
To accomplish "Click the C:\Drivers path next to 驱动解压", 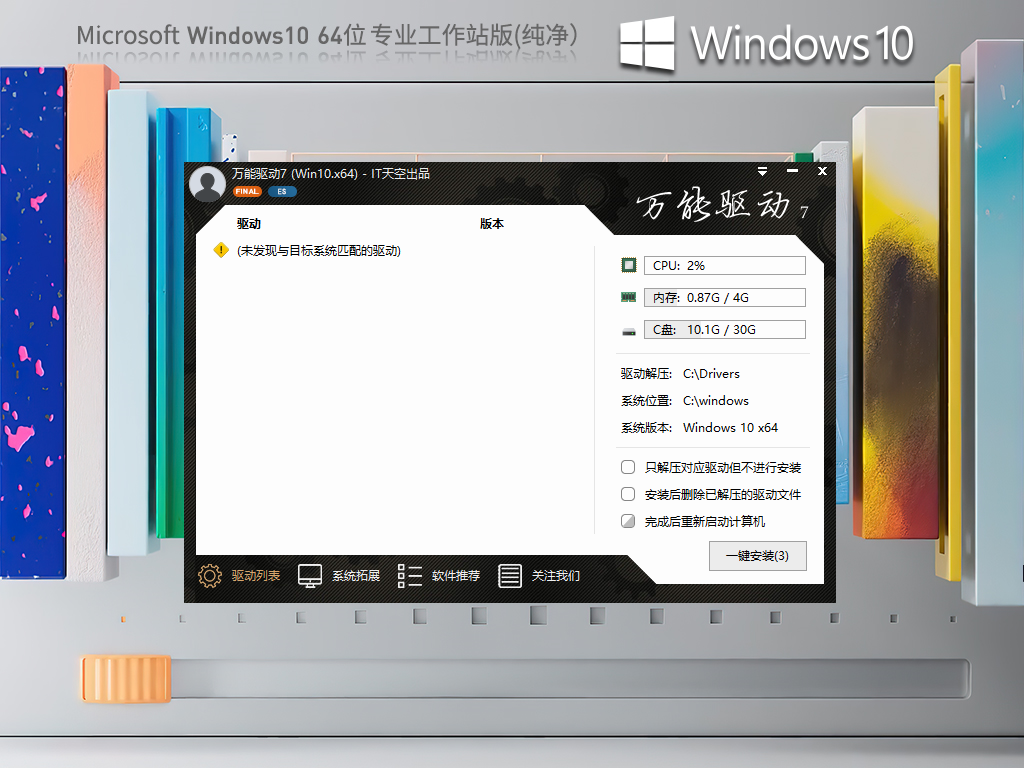I will tap(712, 373).
